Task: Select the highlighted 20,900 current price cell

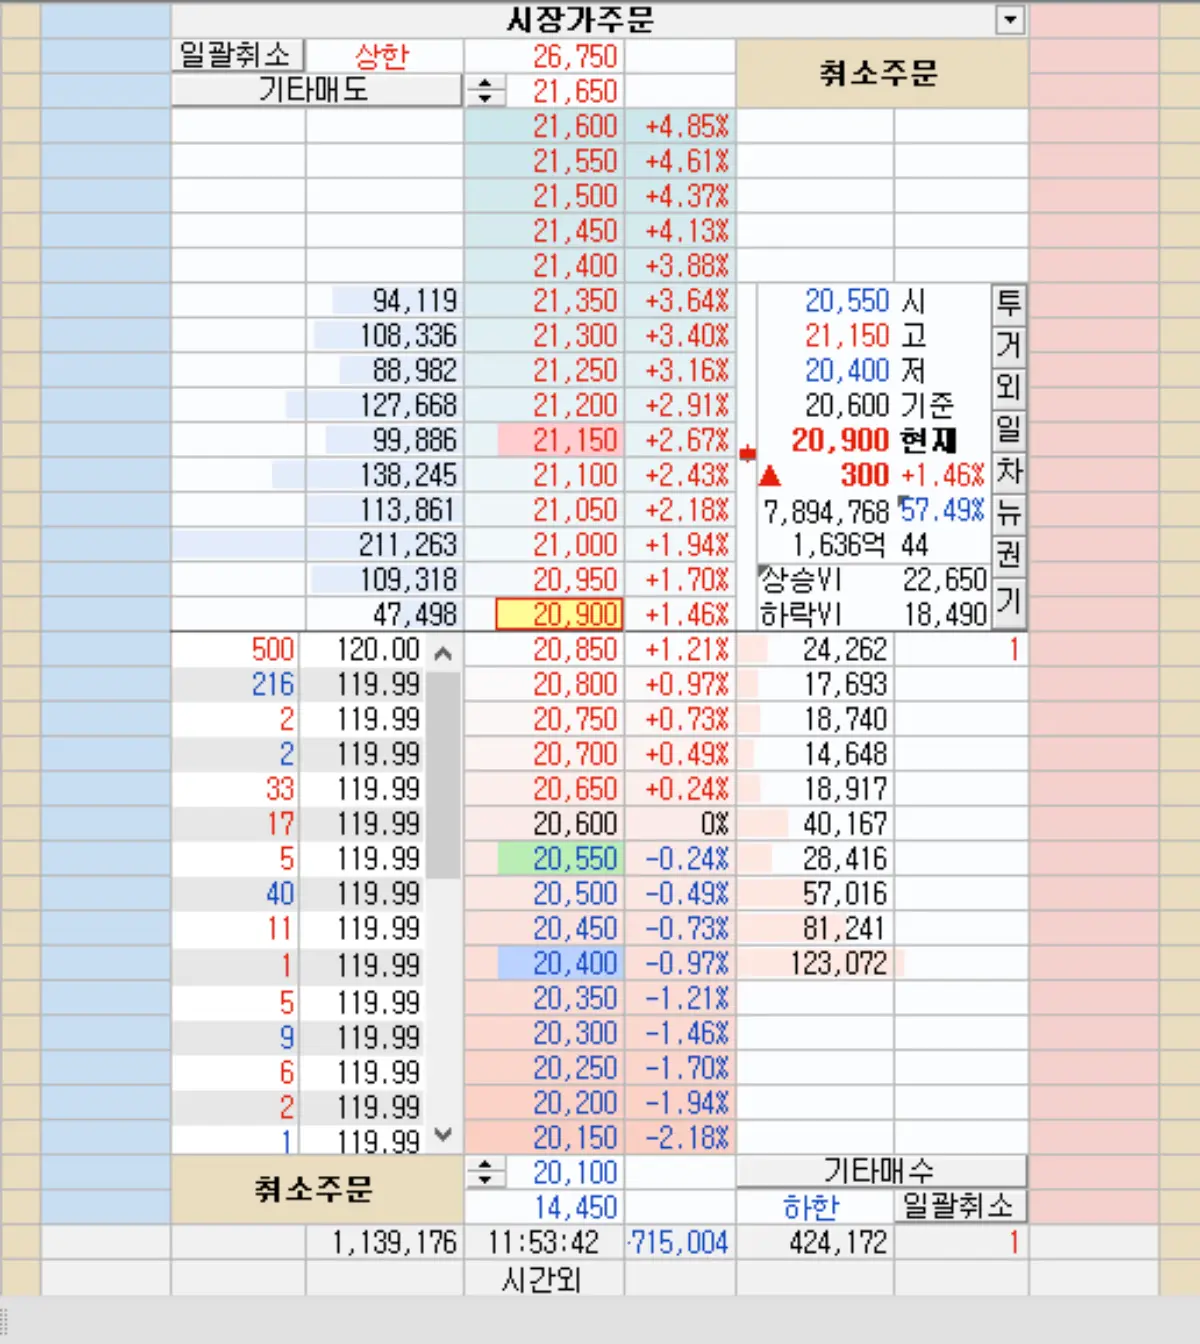Action: point(558,613)
